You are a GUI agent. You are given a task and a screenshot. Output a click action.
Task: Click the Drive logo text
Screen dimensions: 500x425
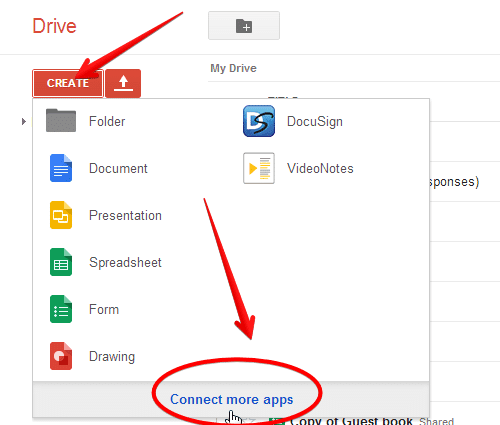pos(54,26)
